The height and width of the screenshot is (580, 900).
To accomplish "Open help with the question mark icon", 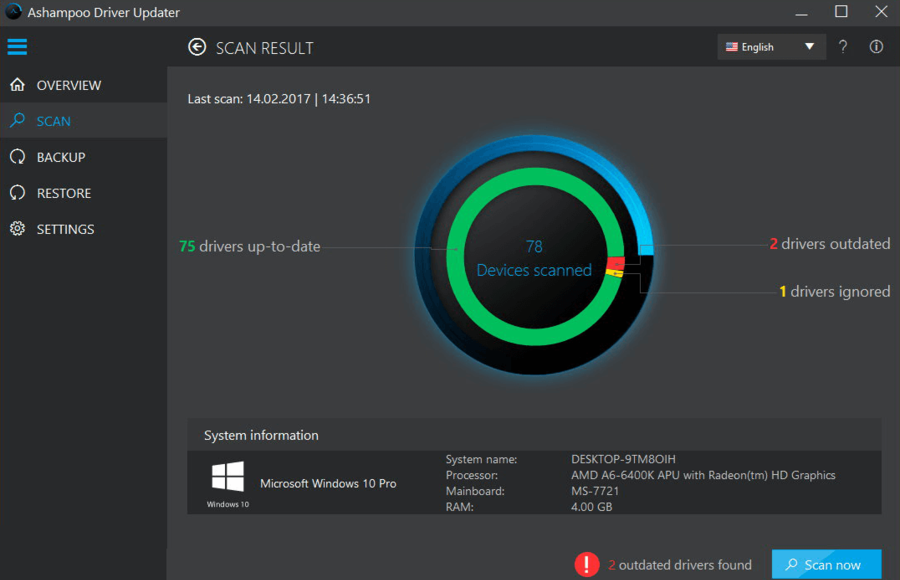I will (843, 47).
